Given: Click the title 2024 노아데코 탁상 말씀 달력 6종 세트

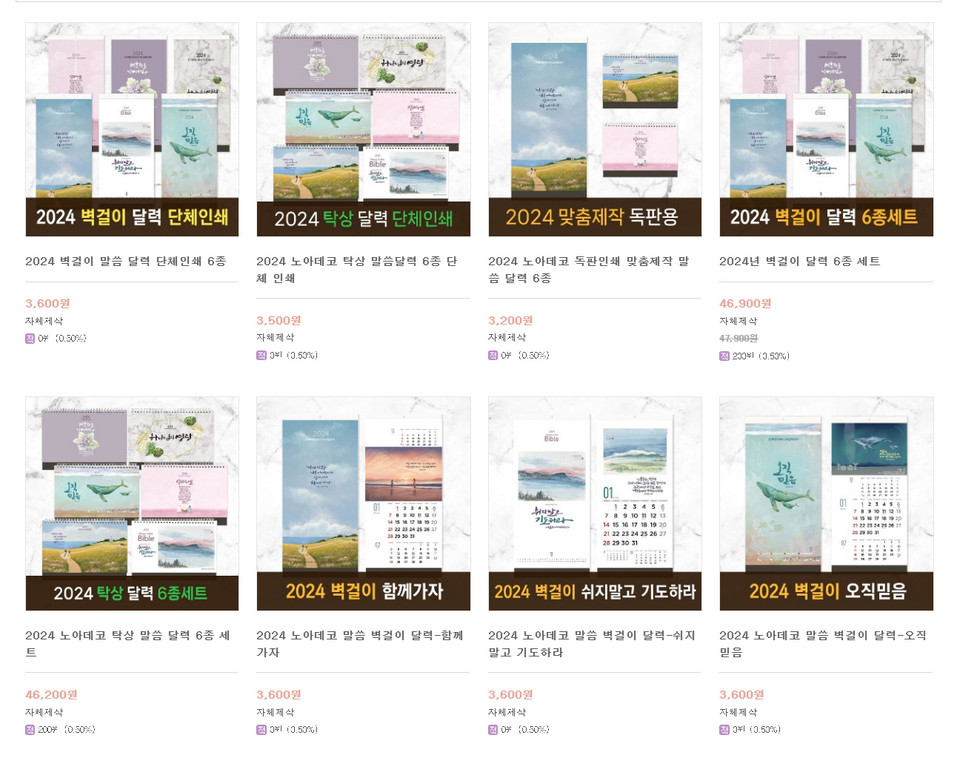Looking at the screenshot, I should [127, 644].
